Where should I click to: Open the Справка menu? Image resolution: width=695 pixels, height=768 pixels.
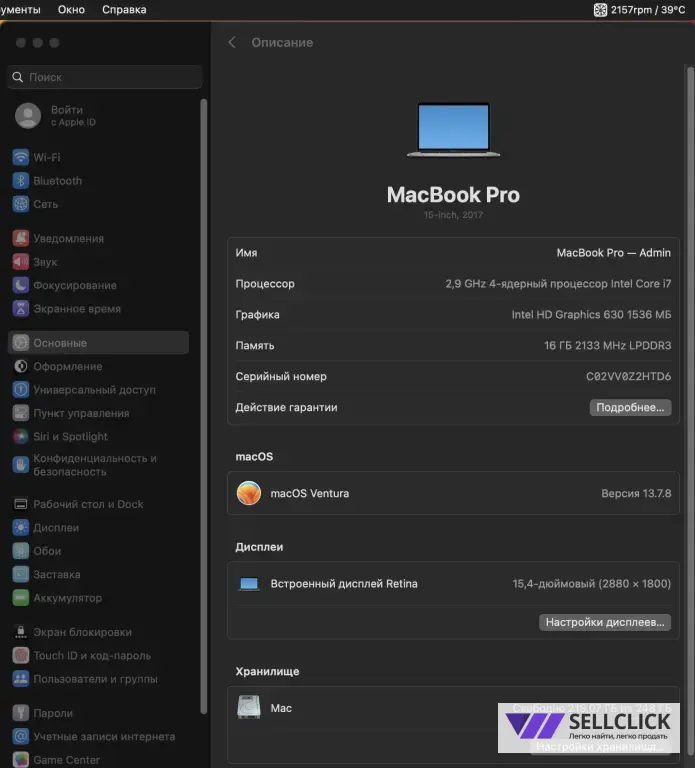coord(124,10)
